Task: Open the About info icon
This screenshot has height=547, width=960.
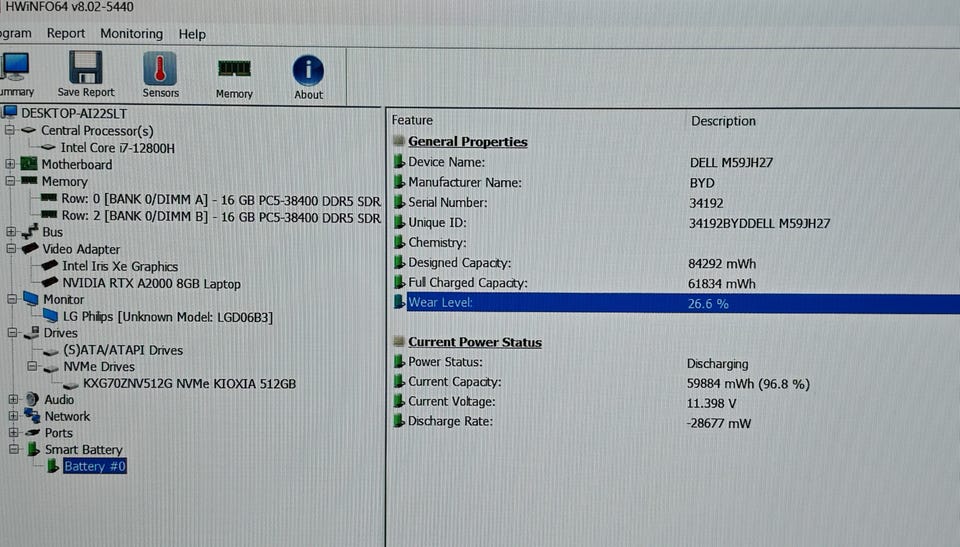Action: point(308,70)
